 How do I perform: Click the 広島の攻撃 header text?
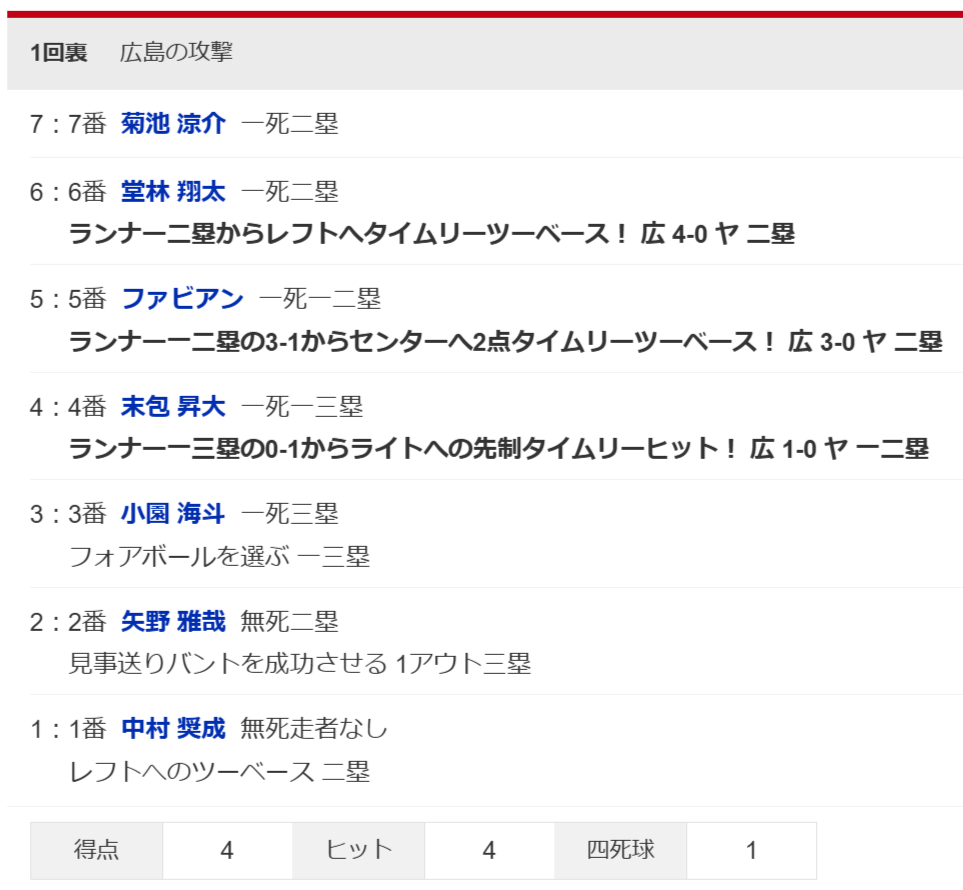[x=176, y=52]
